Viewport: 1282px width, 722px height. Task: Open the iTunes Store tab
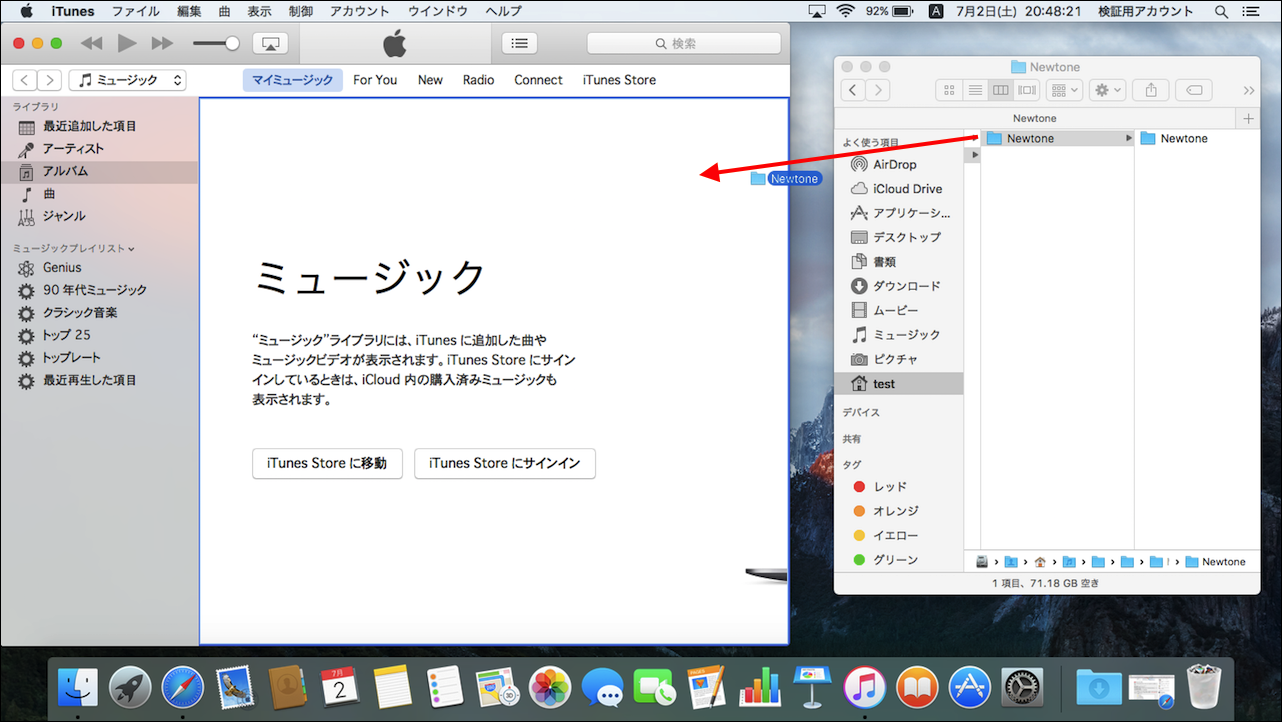click(x=619, y=80)
